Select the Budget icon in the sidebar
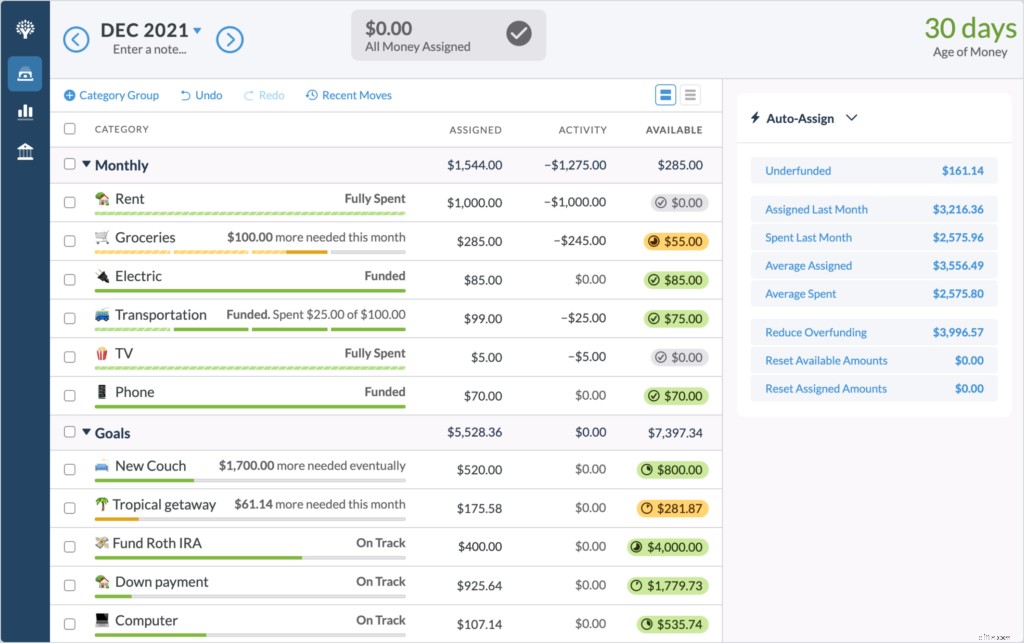 point(25,73)
